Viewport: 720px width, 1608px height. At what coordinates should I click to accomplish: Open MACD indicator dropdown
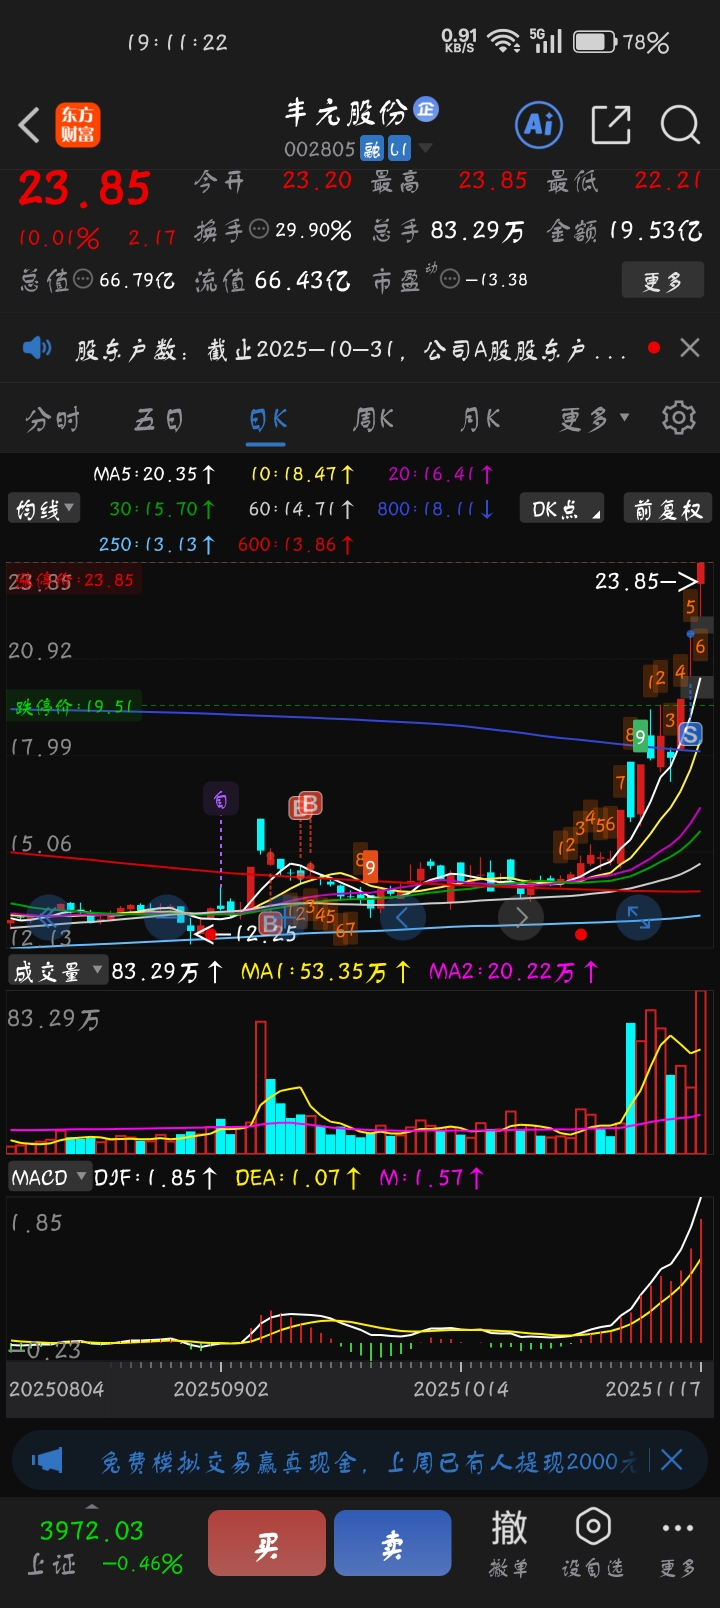coord(49,1178)
